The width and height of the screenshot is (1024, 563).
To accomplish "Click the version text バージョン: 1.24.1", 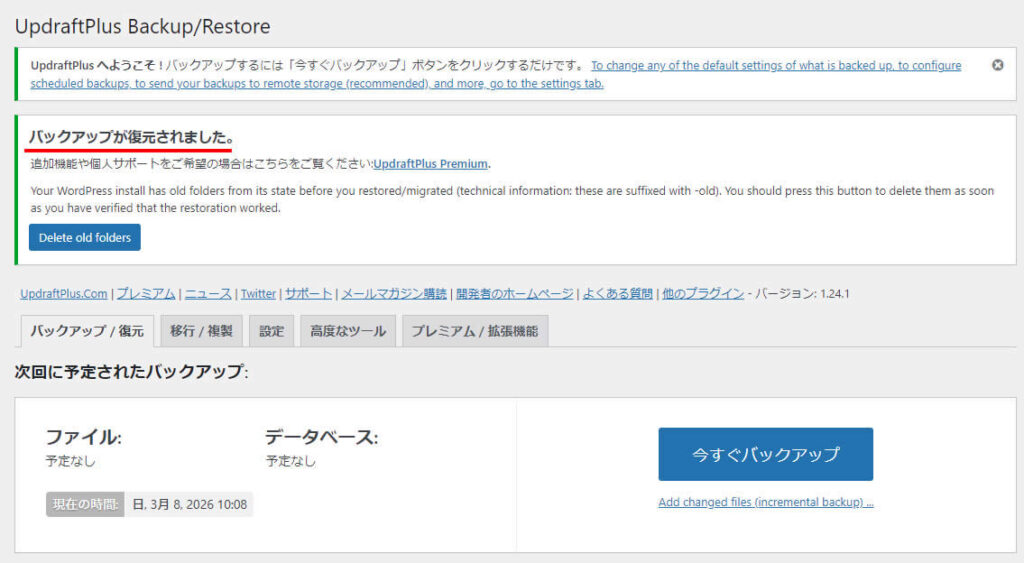I will click(x=802, y=294).
